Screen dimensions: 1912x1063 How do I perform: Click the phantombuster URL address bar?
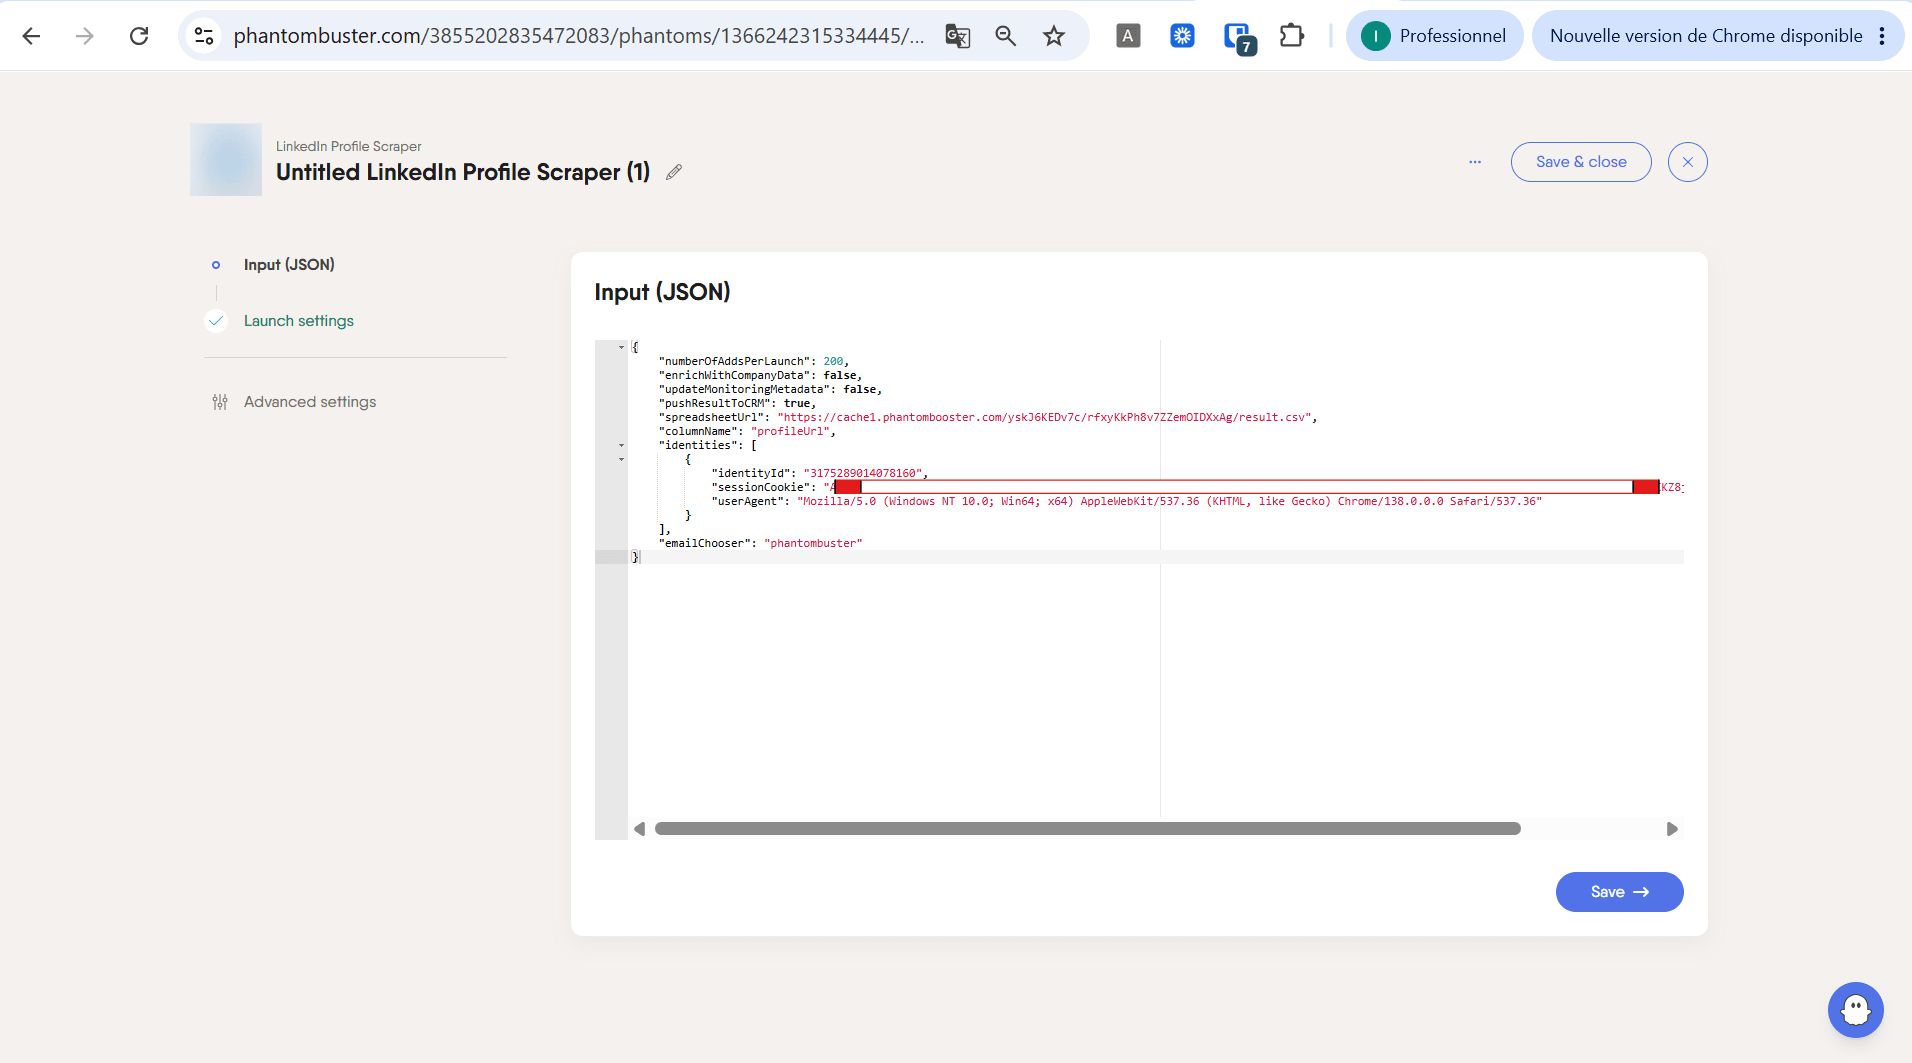click(x=578, y=36)
